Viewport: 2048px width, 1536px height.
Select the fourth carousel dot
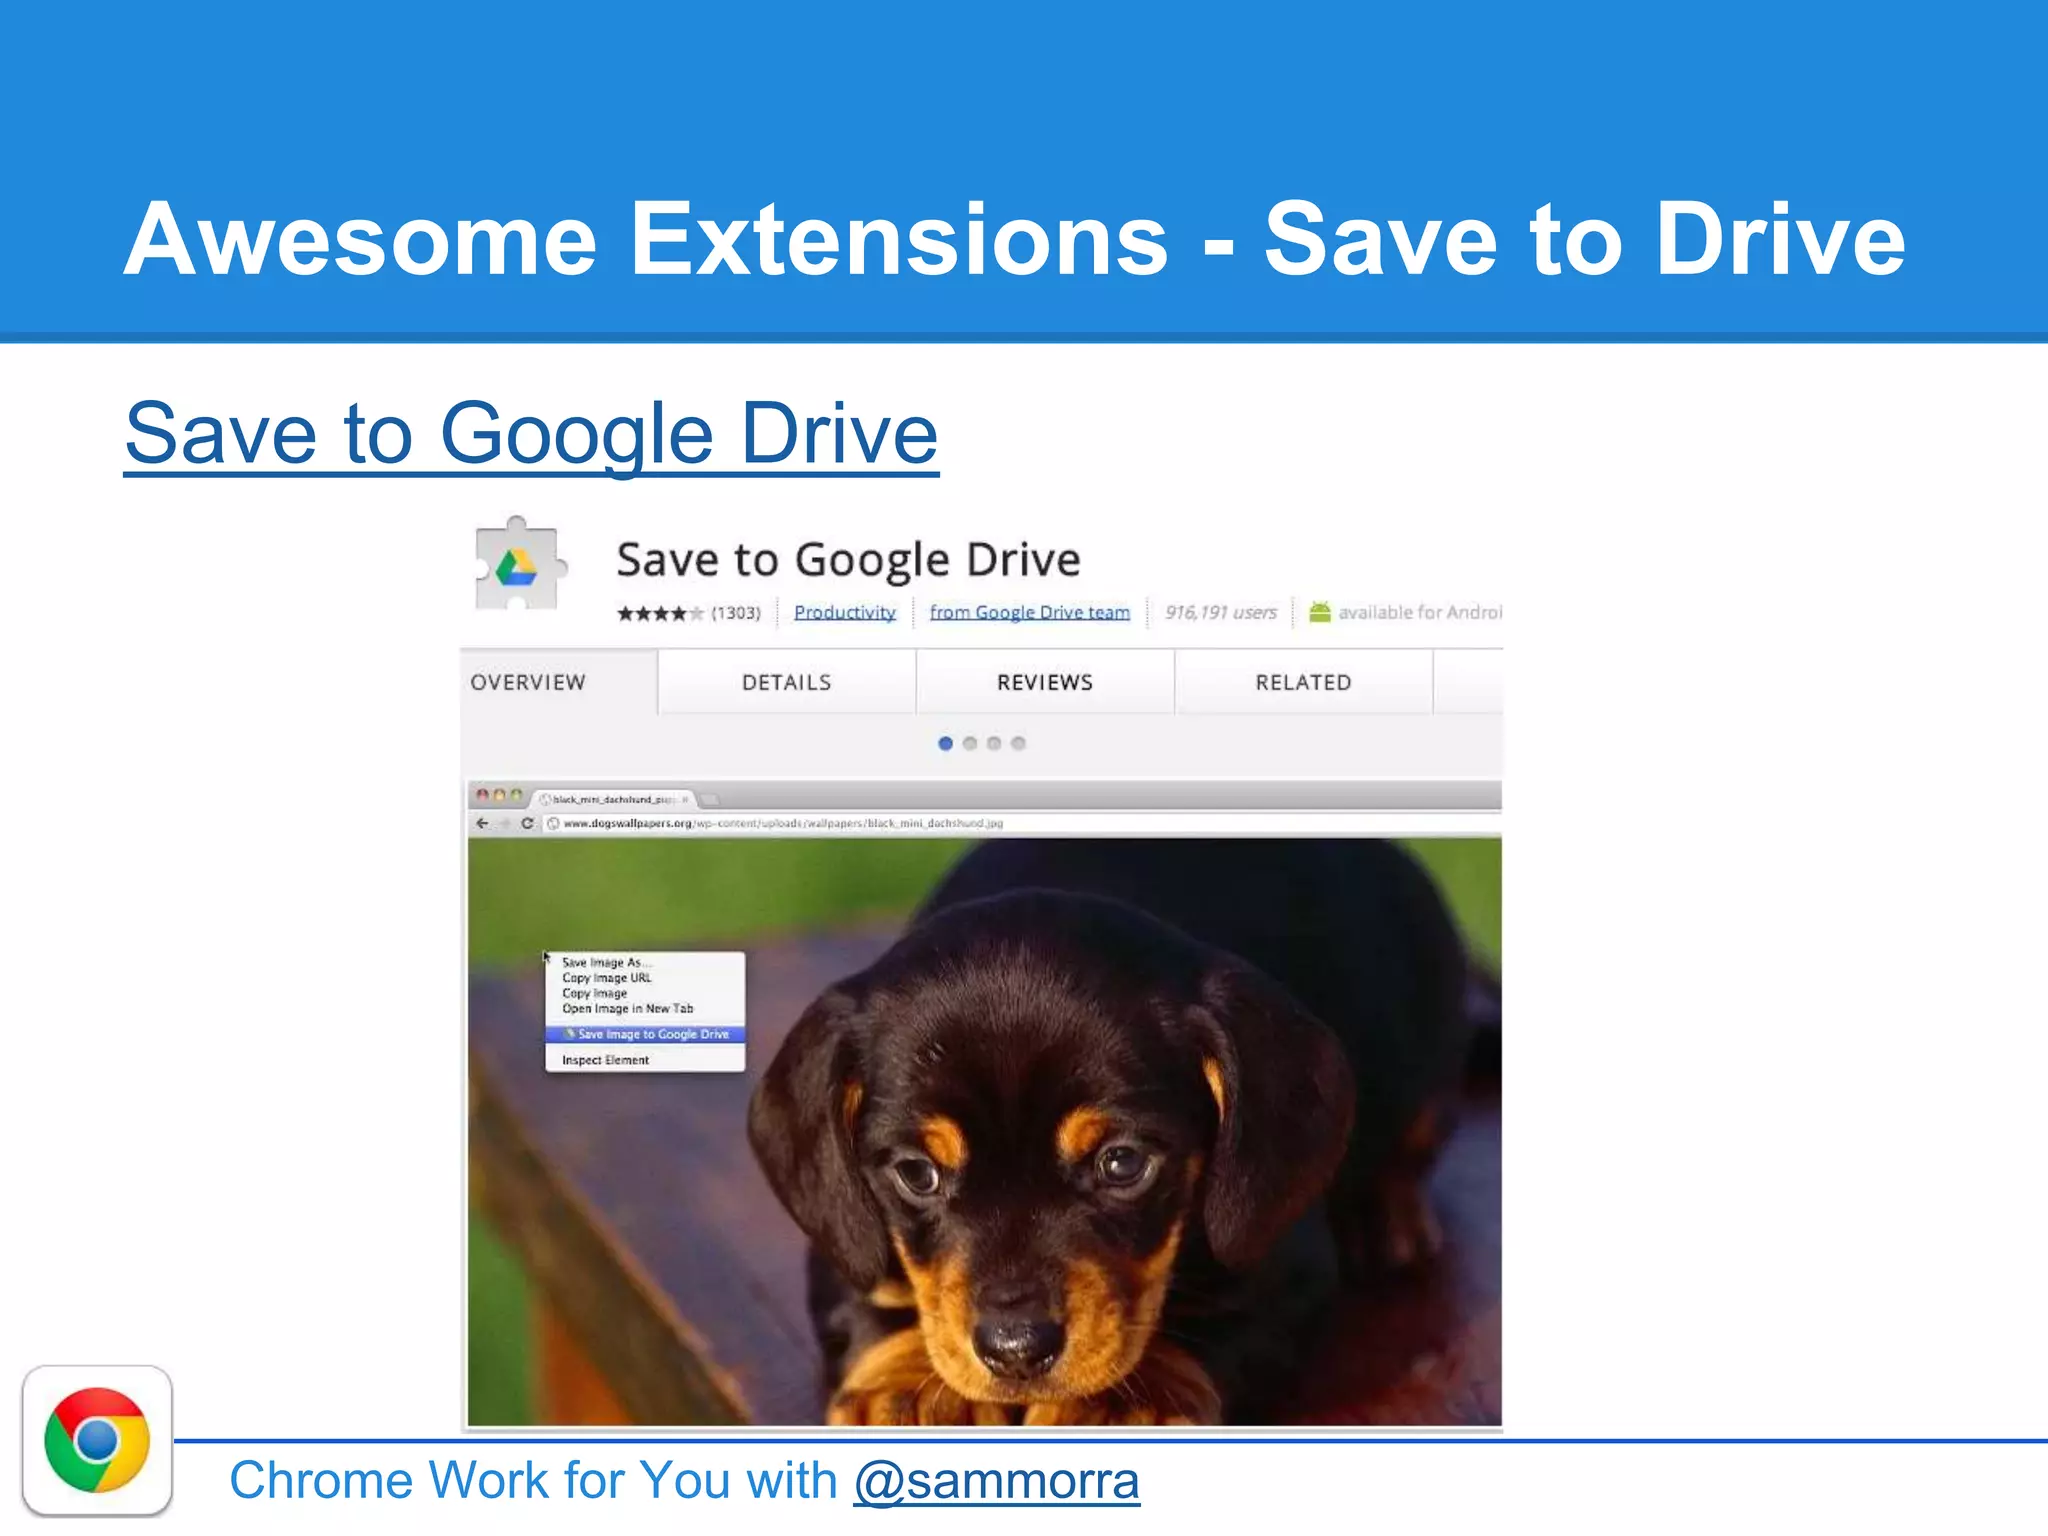point(1018,743)
